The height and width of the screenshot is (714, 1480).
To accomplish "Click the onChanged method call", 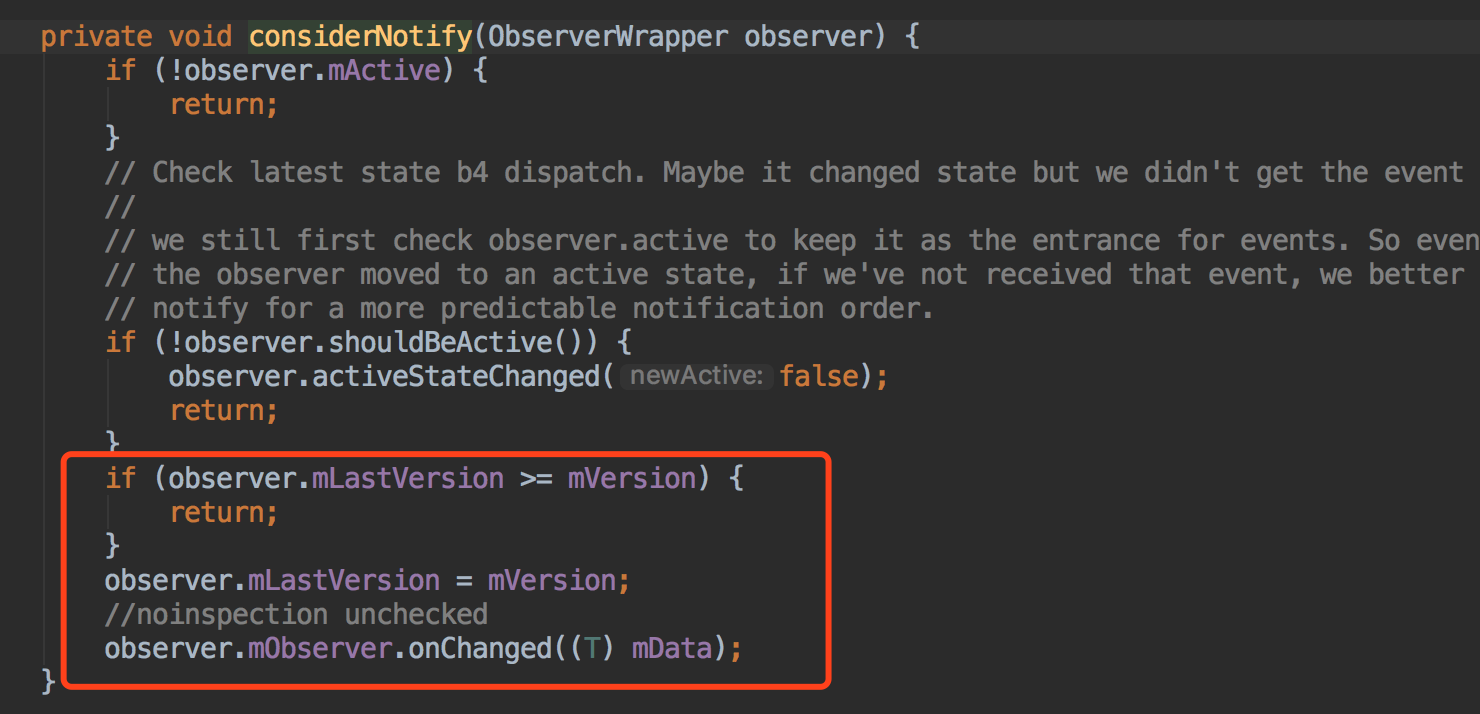I will tap(480, 649).
